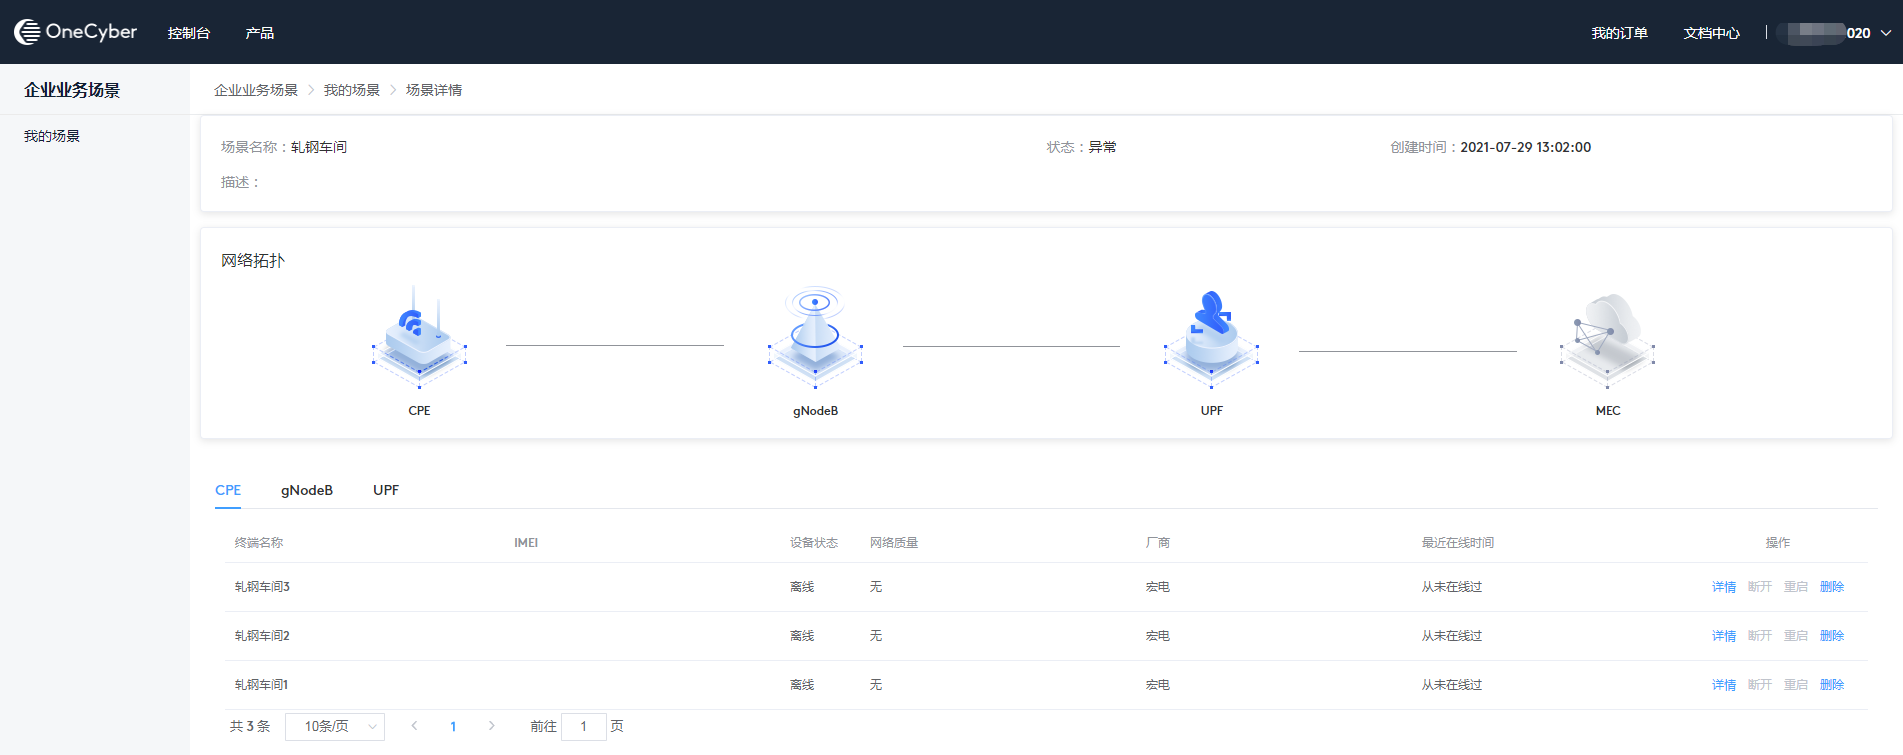Open the 产品 menu in header
This screenshot has height=755, width=1903.
coord(259,33)
